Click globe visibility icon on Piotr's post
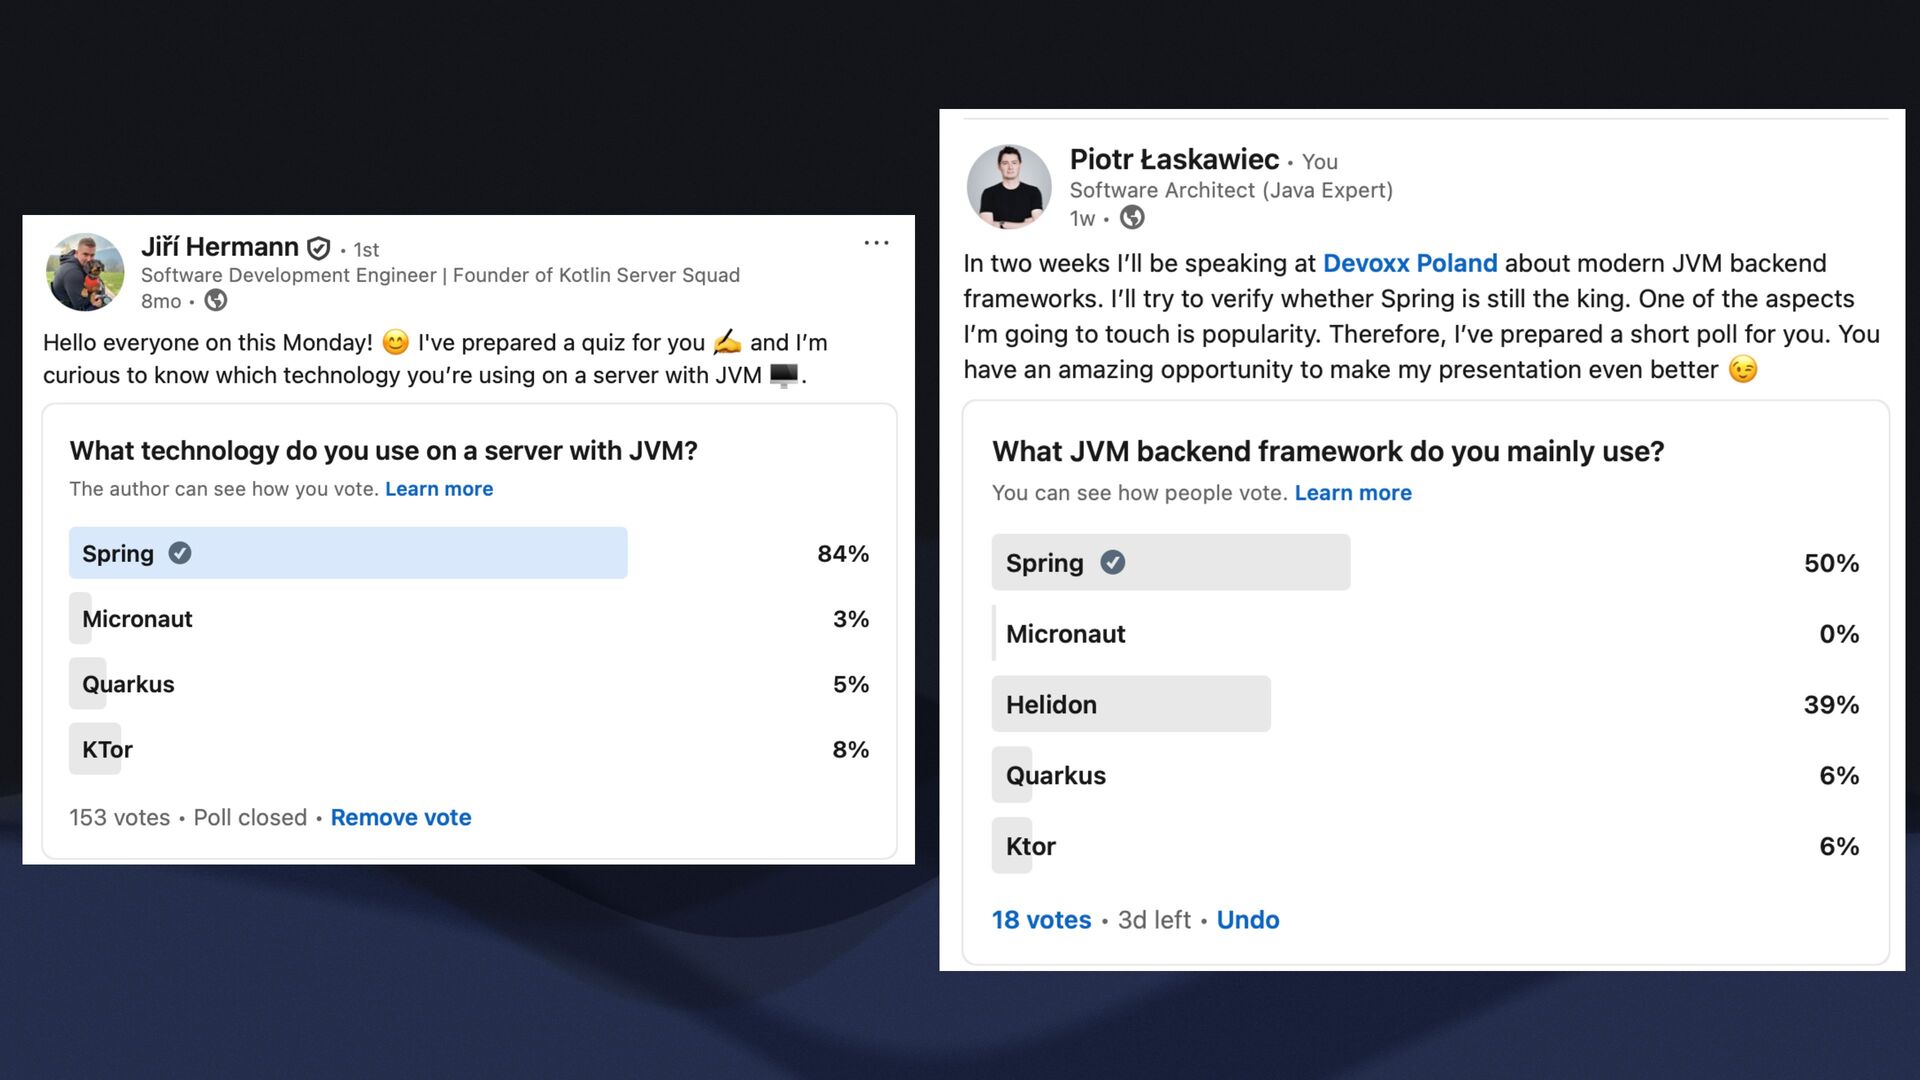Image resolution: width=1920 pixels, height=1080 pixels. point(1132,217)
